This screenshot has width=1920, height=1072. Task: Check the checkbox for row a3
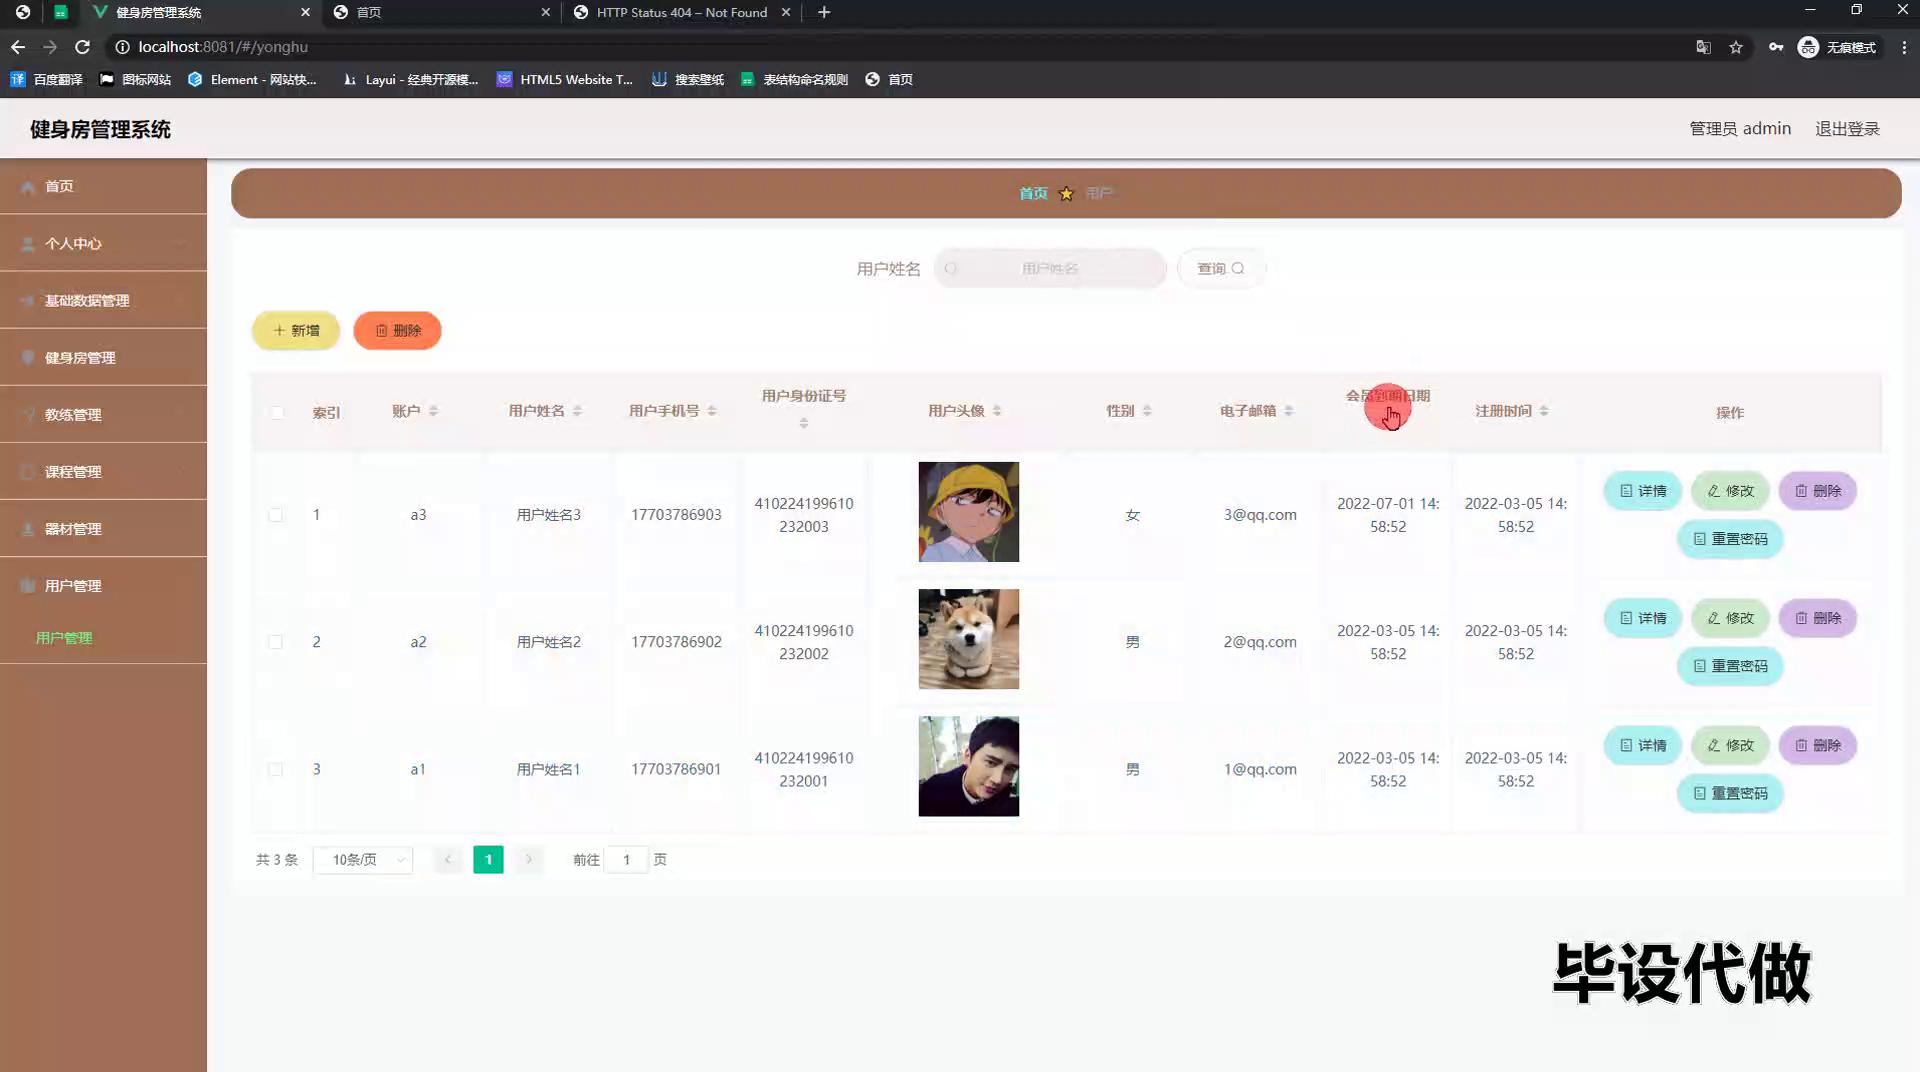click(x=276, y=515)
